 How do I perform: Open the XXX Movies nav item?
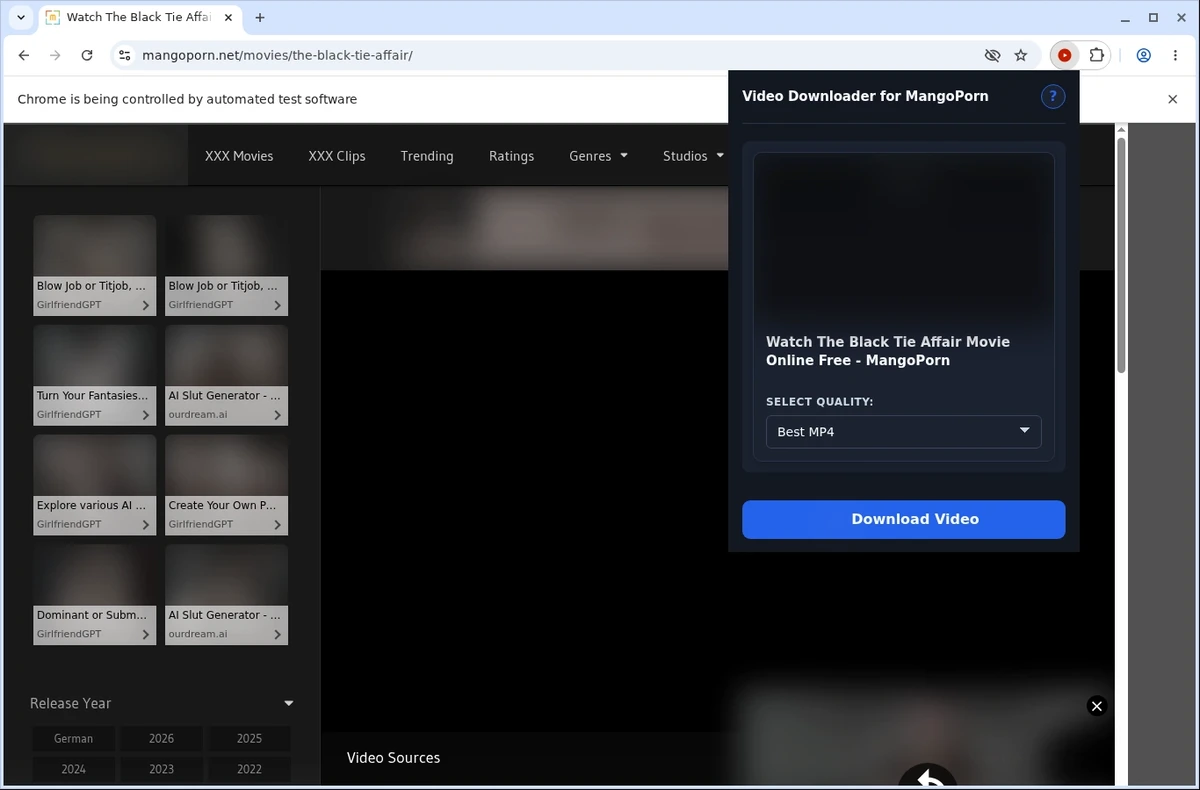(239, 156)
